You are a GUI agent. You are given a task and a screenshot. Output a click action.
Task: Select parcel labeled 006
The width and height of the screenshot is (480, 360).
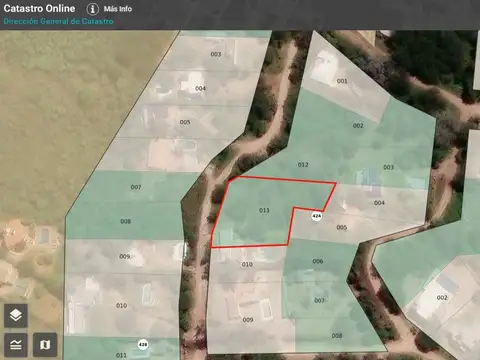pyautogui.click(x=318, y=261)
